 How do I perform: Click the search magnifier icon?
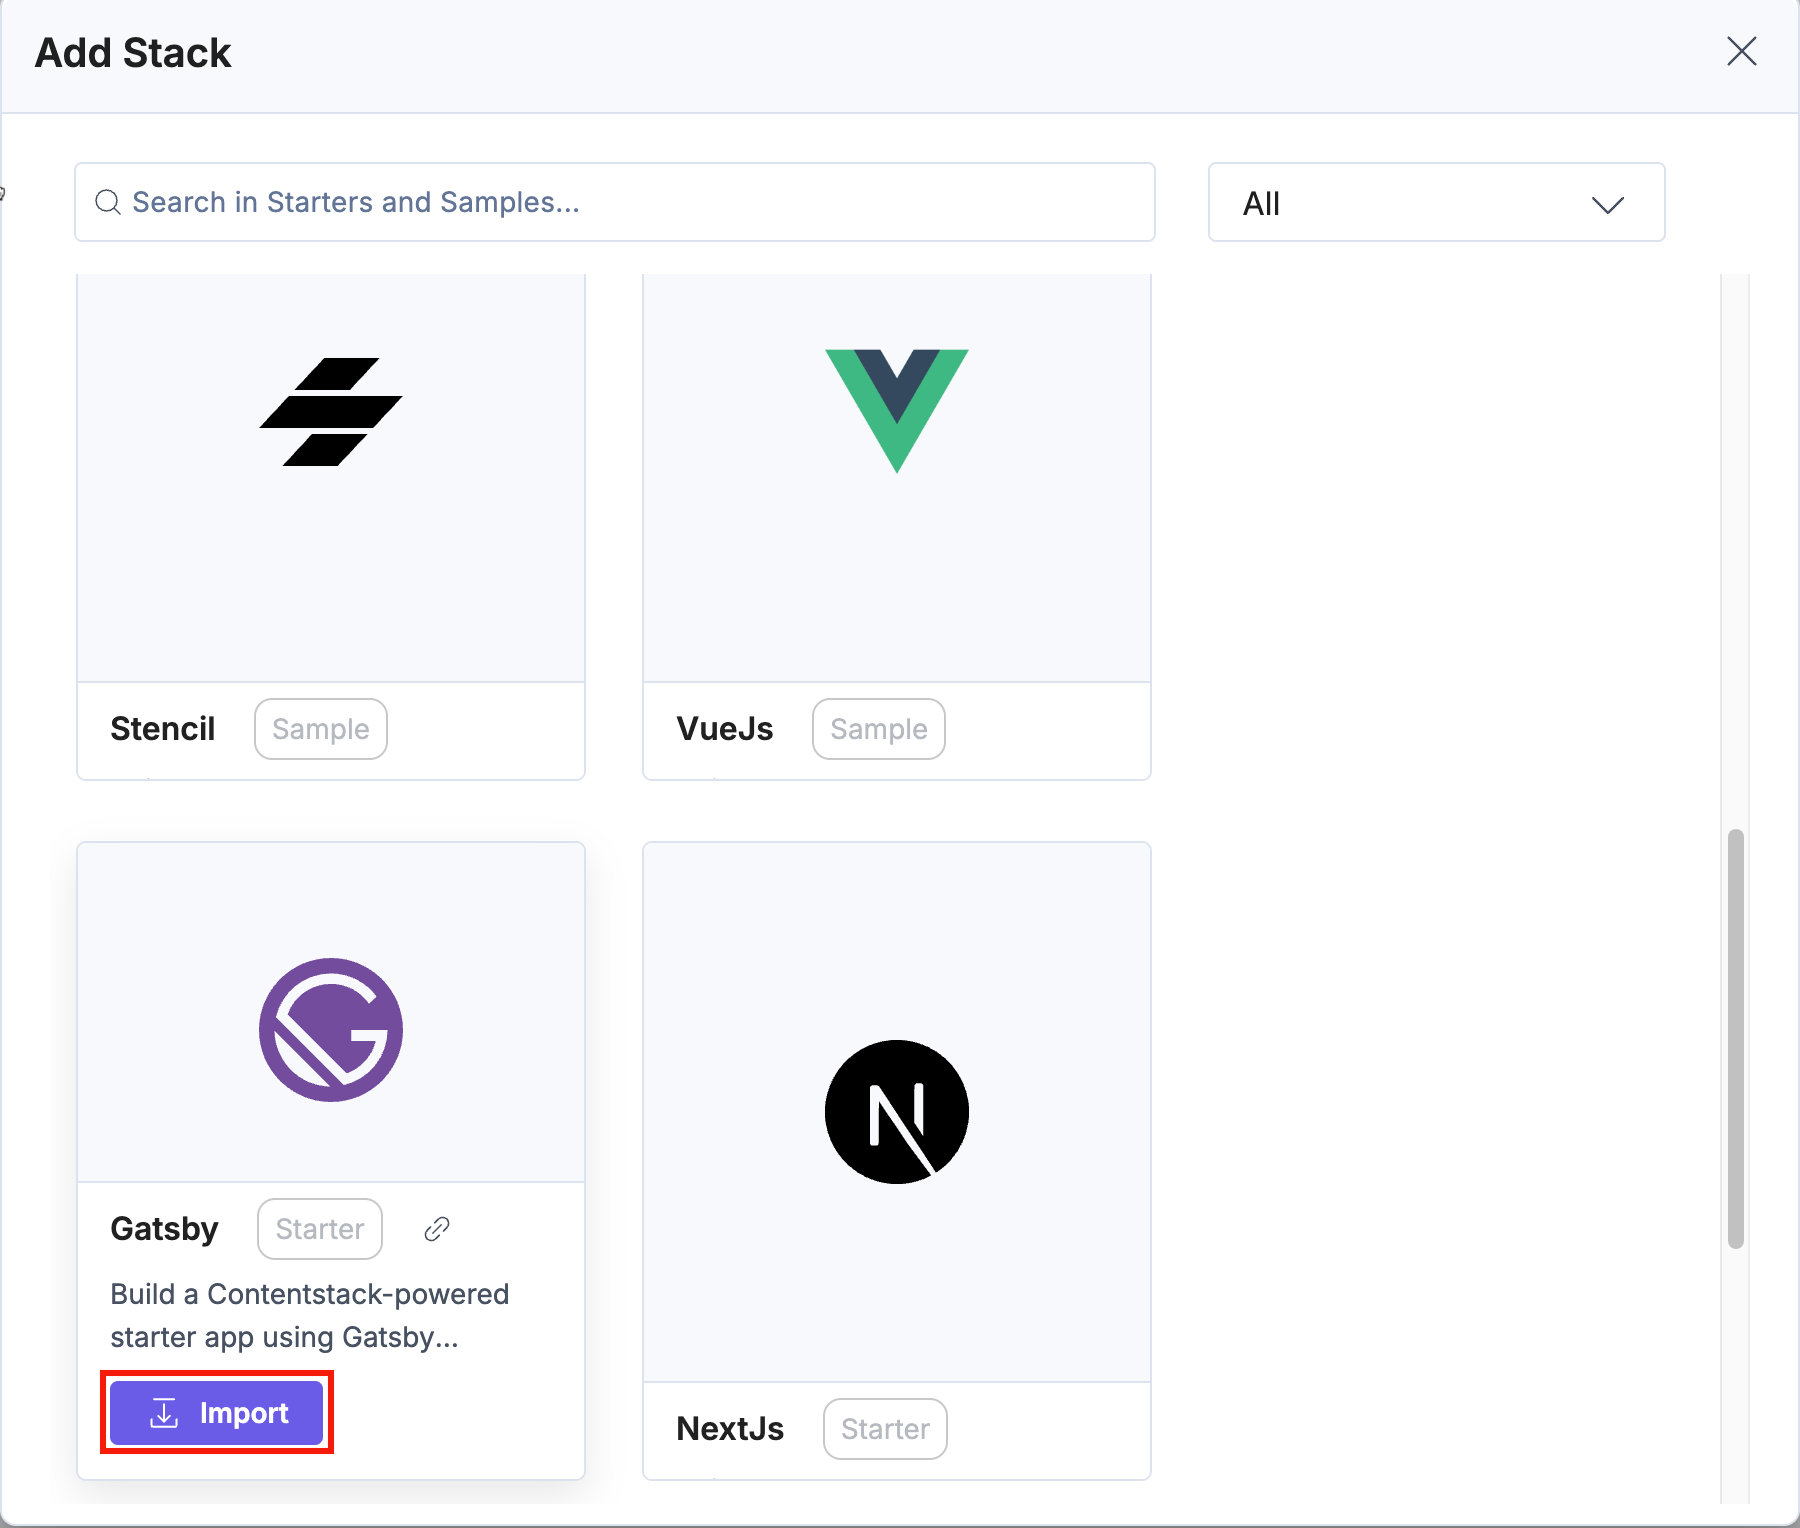108,203
